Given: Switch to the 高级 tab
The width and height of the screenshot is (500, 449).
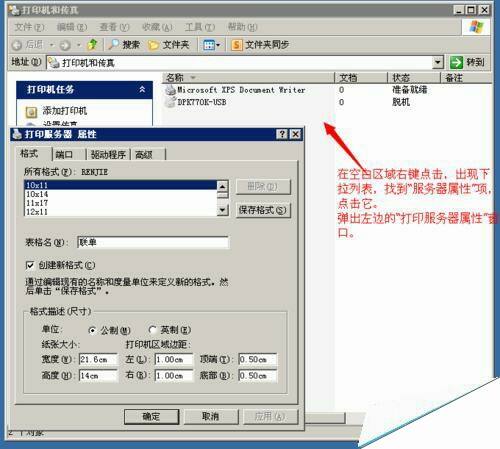Looking at the screenshot, I should [148, 155].
